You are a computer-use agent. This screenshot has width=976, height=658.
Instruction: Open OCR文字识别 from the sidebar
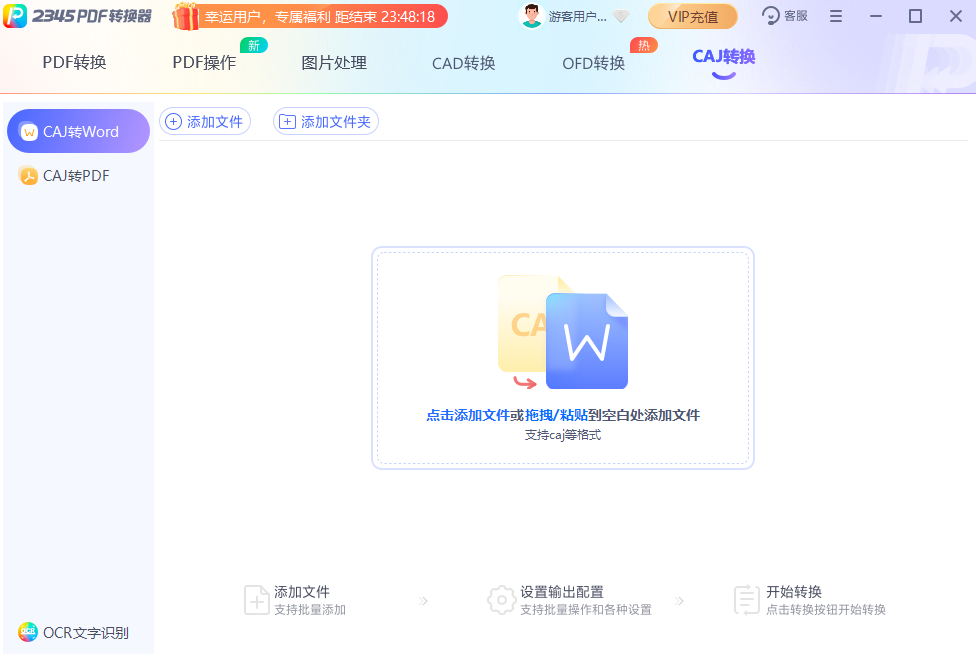tap(78, 632)
